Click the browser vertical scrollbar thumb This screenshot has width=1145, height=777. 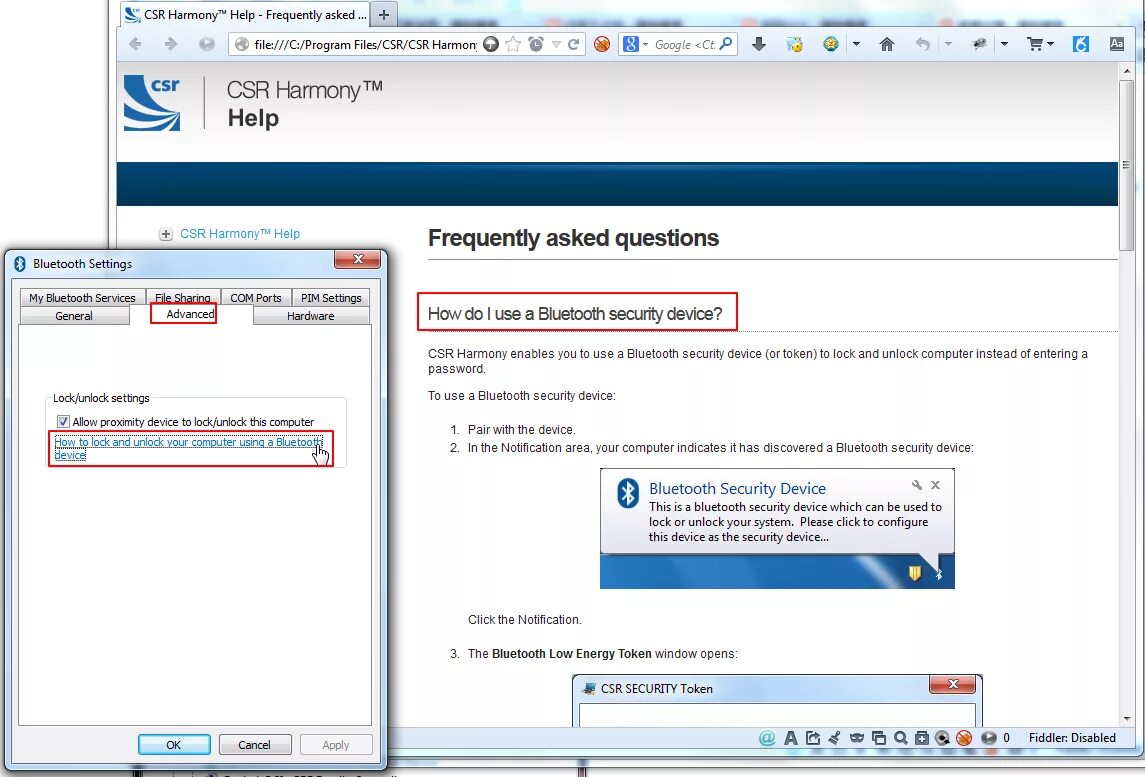coord(1125,166)
